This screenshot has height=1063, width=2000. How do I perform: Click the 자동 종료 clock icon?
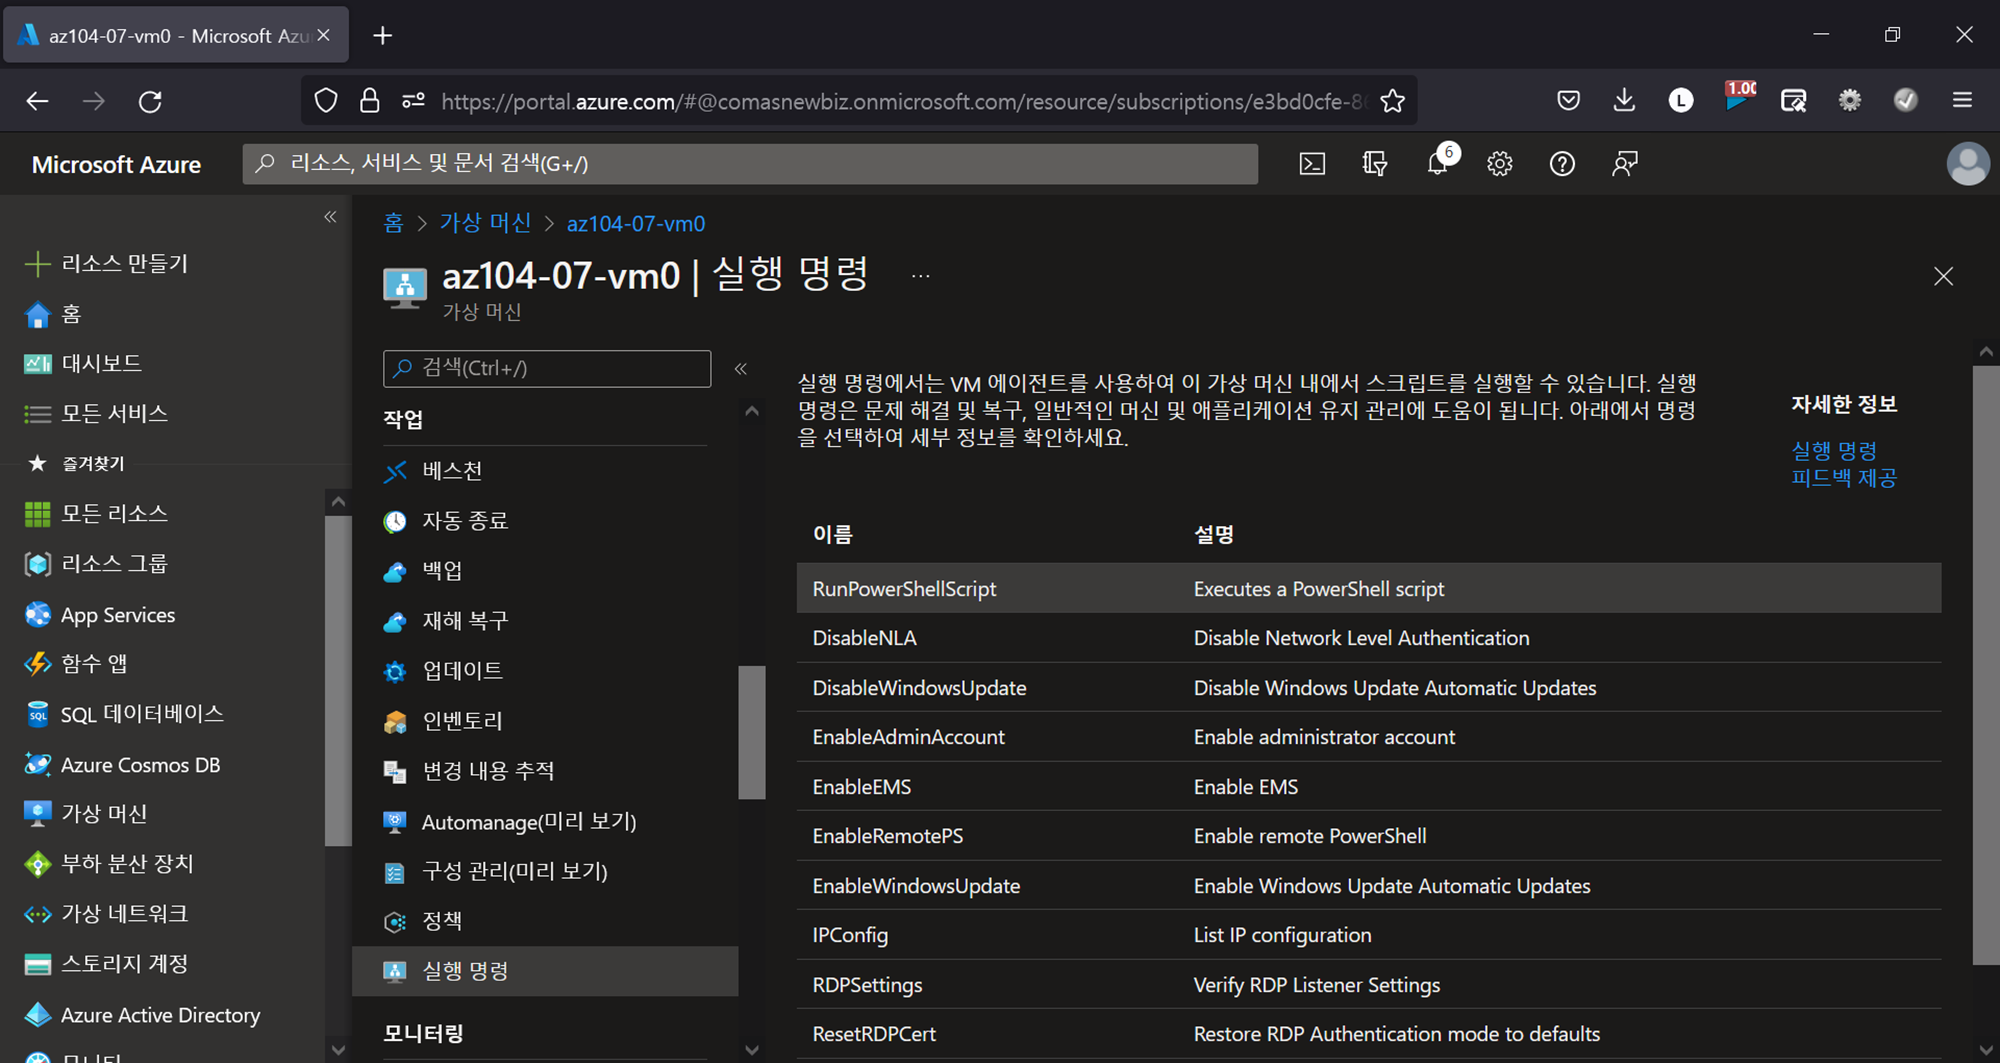[x=395, y=521]
